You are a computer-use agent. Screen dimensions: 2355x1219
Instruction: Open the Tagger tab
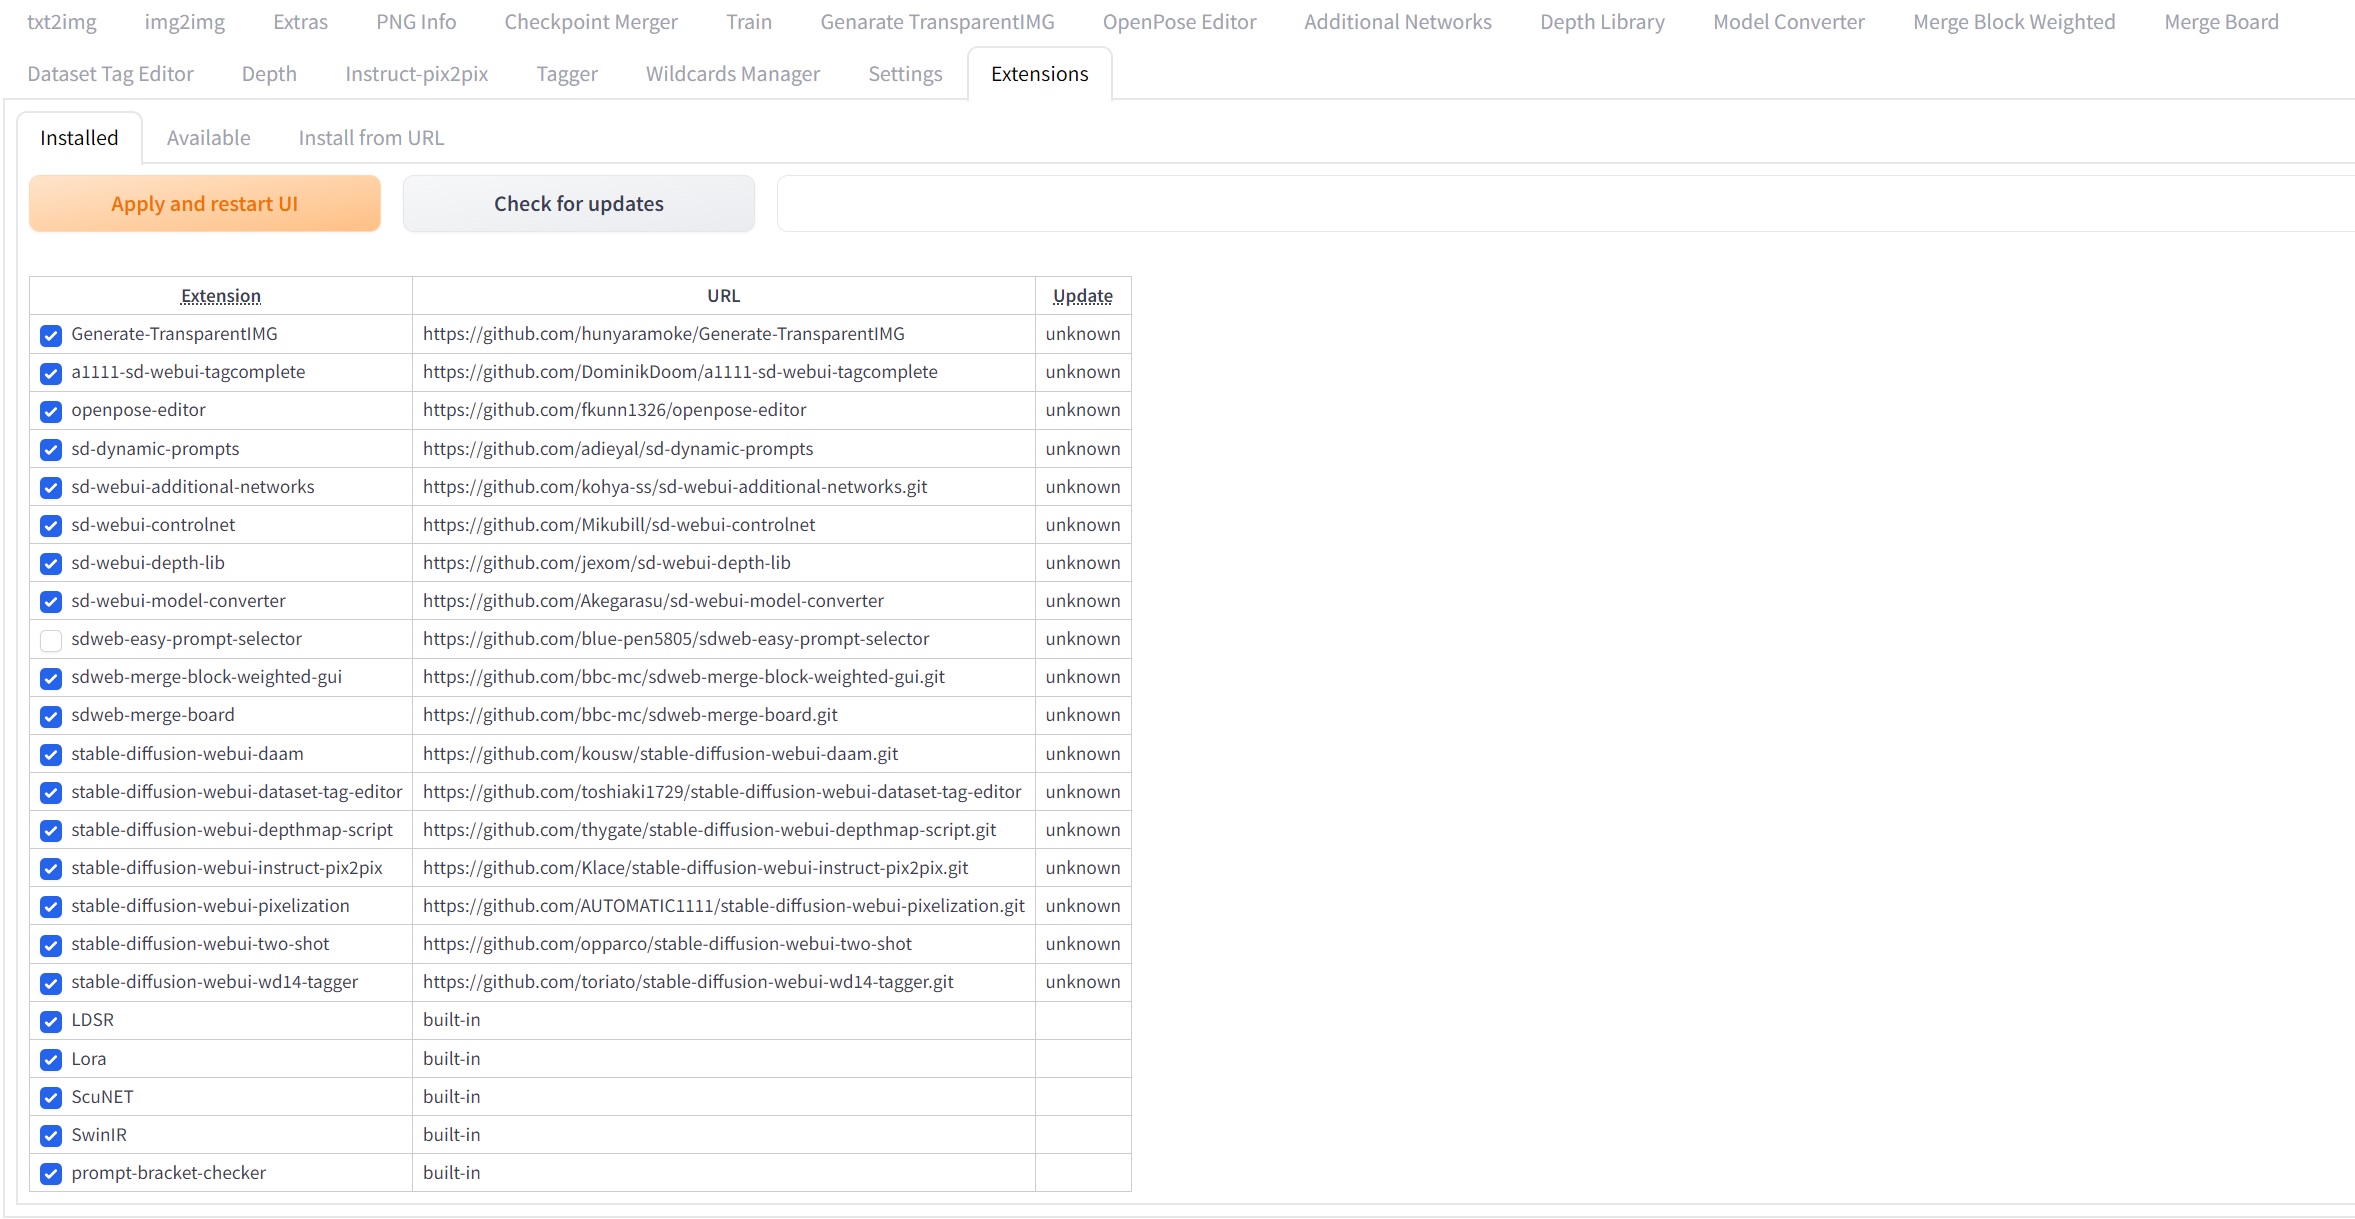pyautogui.click(x=567, y=74)
